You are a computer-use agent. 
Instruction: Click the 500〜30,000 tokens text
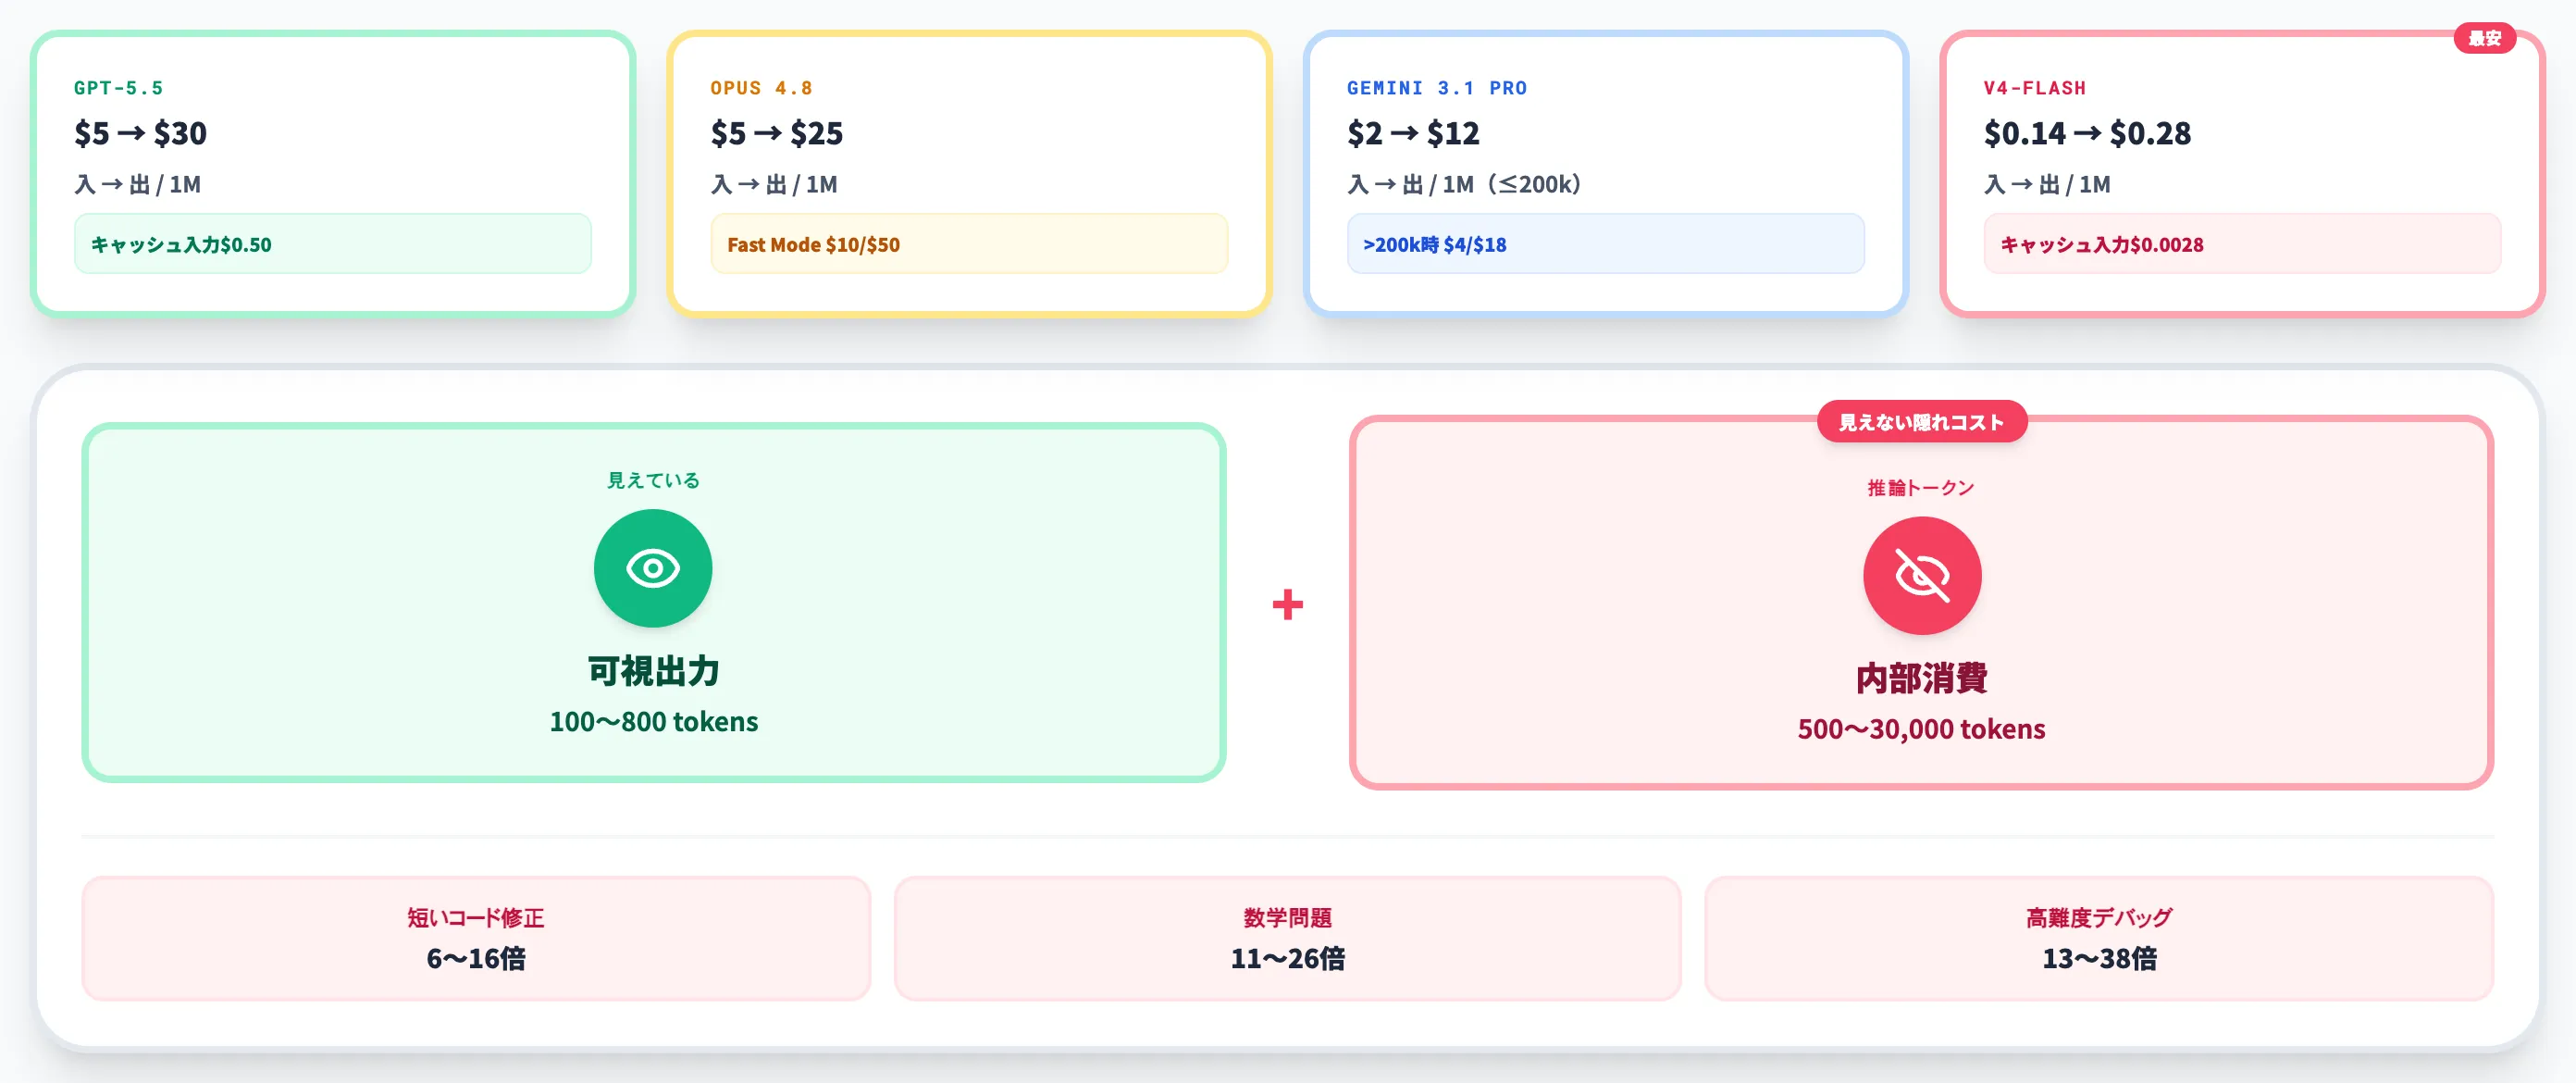point(1921,729)
